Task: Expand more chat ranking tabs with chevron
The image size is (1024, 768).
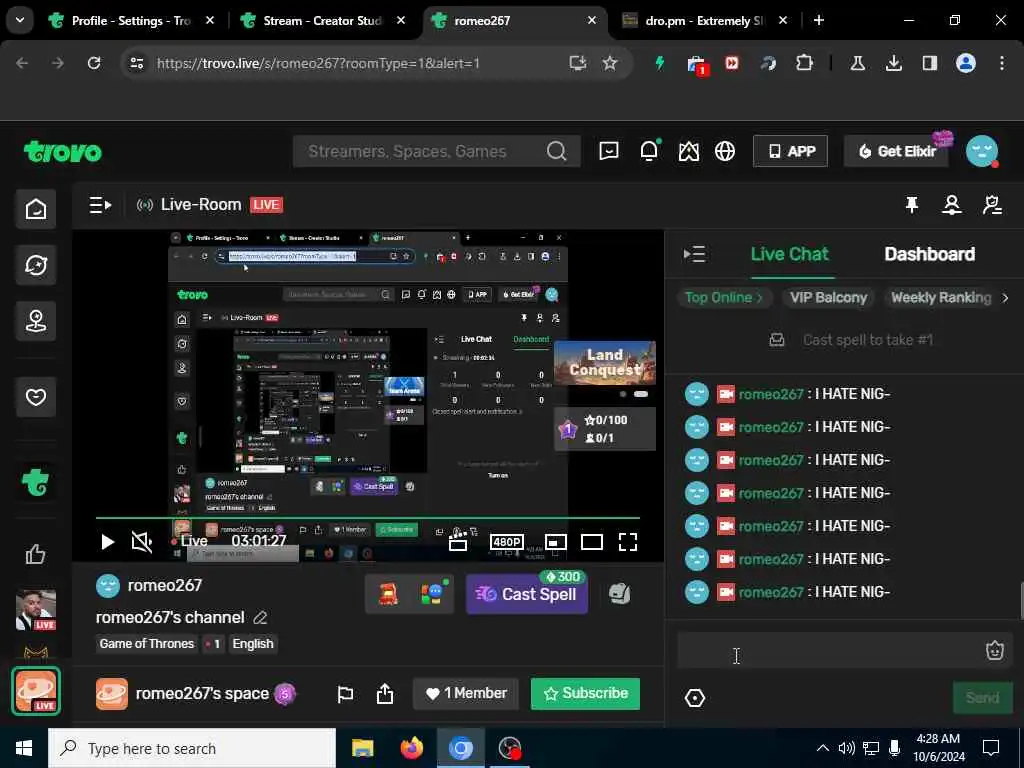Action: (1006, 298)
